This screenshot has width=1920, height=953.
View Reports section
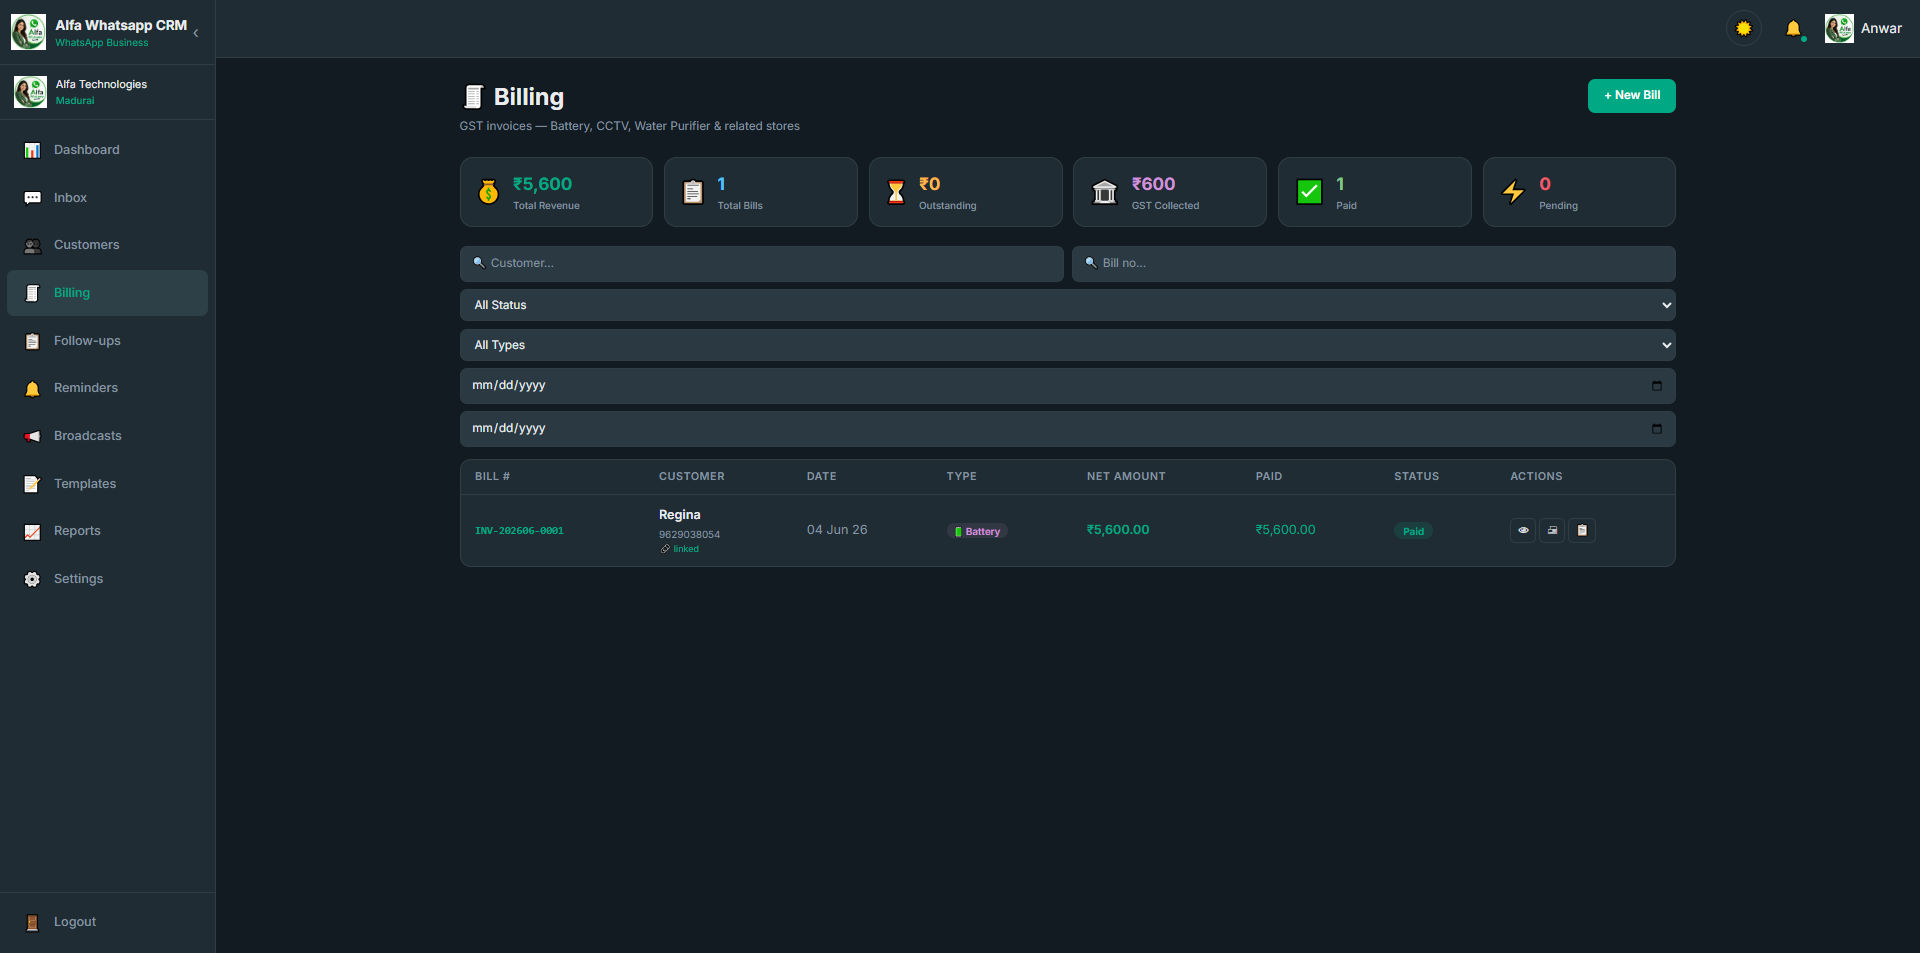[107, 531]
